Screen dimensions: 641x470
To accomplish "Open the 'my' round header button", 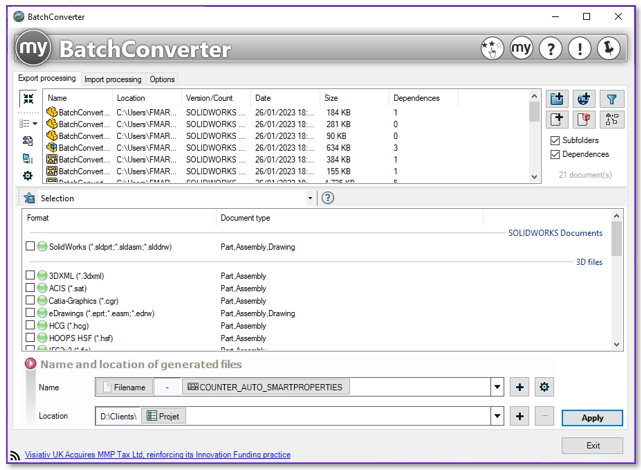I will click(x=521, y=49).
